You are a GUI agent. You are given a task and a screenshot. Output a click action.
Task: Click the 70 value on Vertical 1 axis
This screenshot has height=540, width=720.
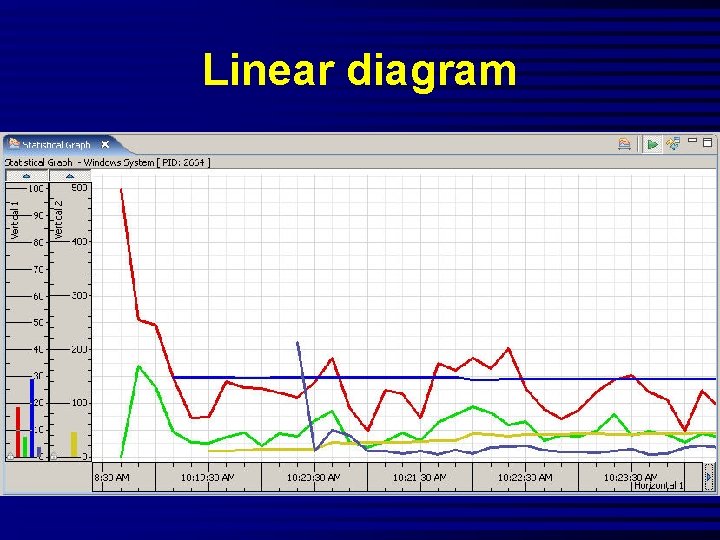click(38, 269)
